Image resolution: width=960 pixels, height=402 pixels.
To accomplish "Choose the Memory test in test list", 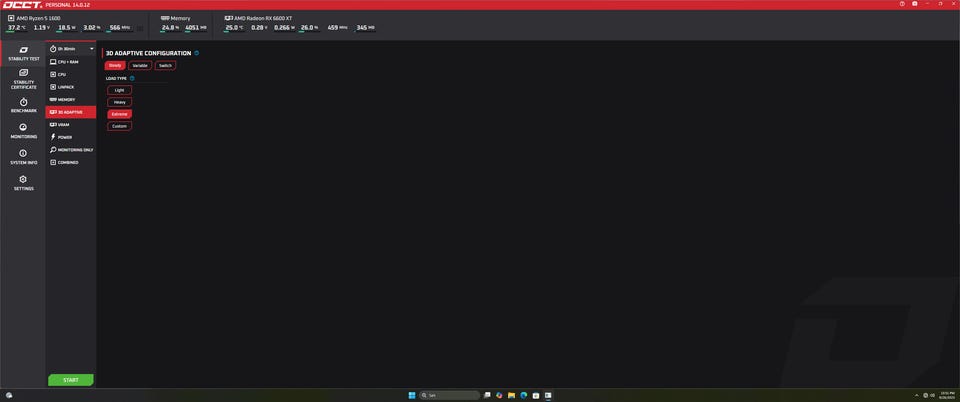I will click(71, 99).
